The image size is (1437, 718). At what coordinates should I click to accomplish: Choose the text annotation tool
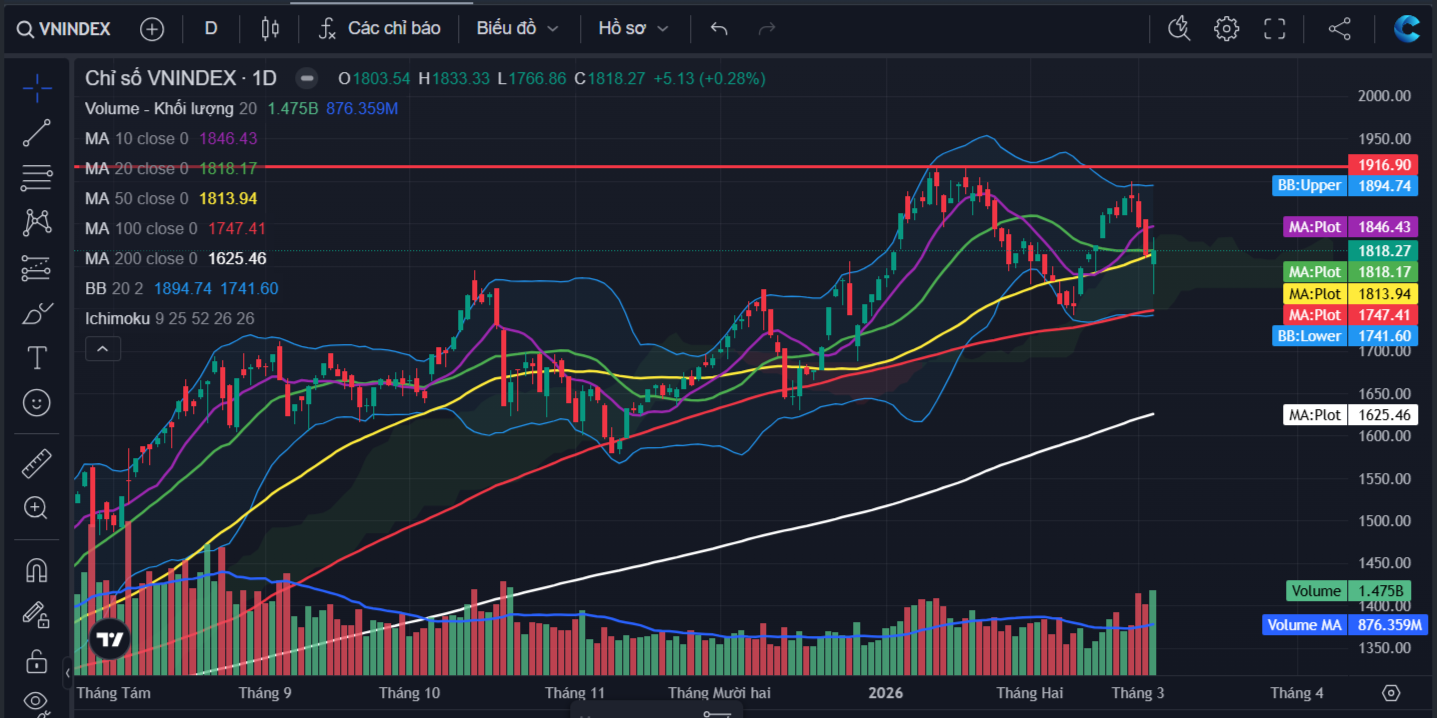point(37,358)
